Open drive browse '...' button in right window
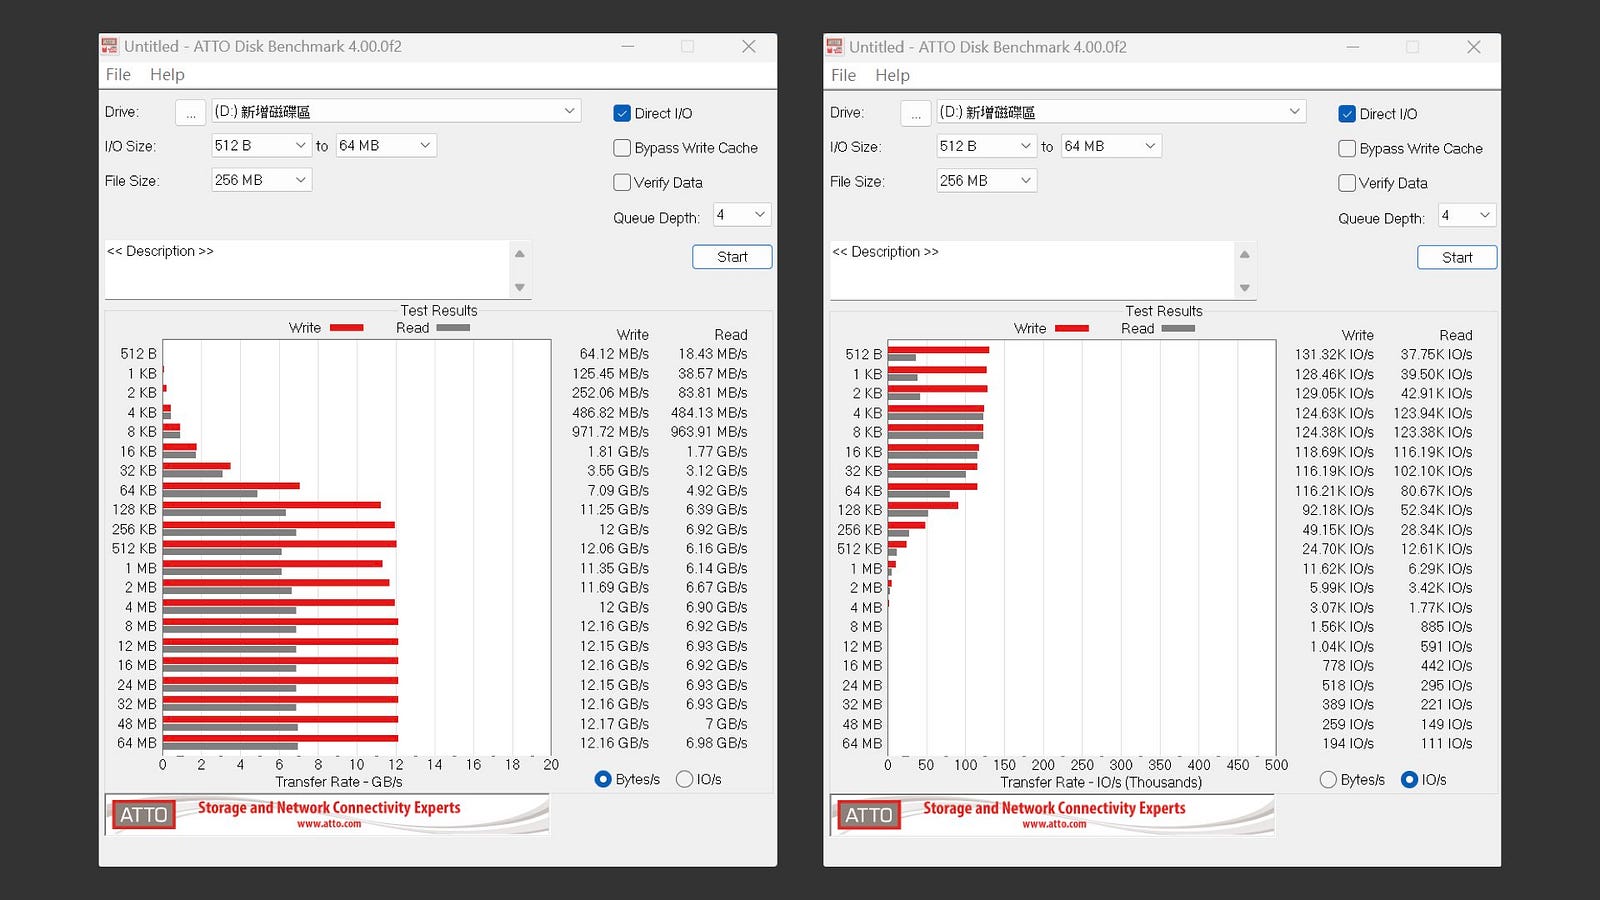This screenshot has height=900, width=1600. click(915, 114)
